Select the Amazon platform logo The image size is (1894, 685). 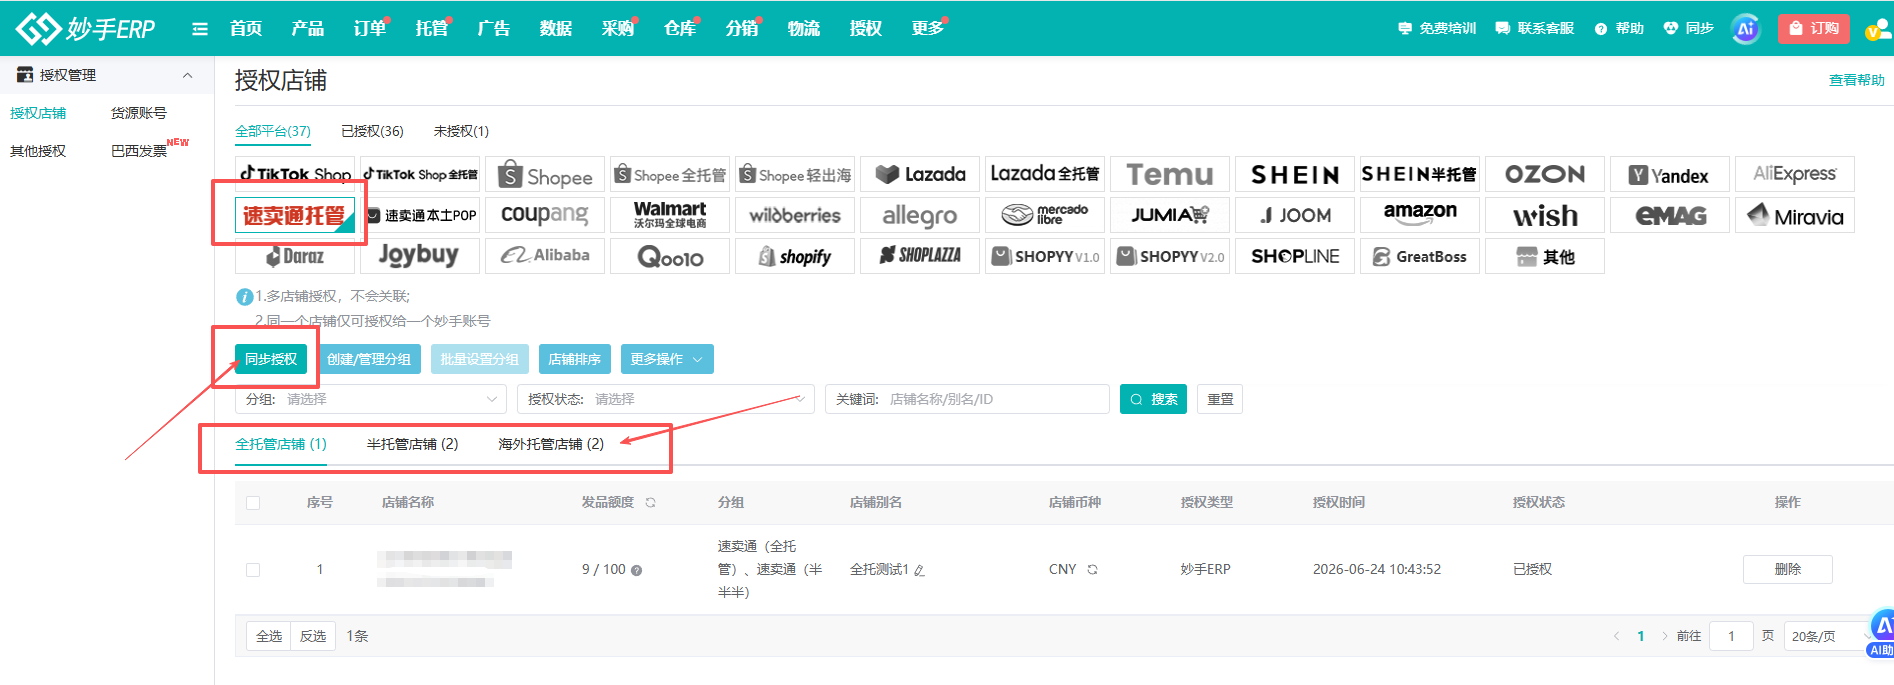click(x=1420, y=215)
